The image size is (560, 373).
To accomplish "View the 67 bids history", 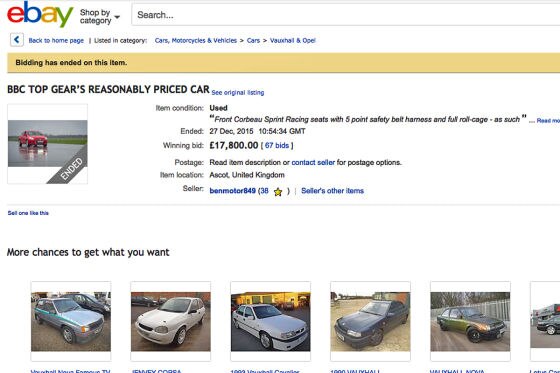I will click(x=277, y=145).
